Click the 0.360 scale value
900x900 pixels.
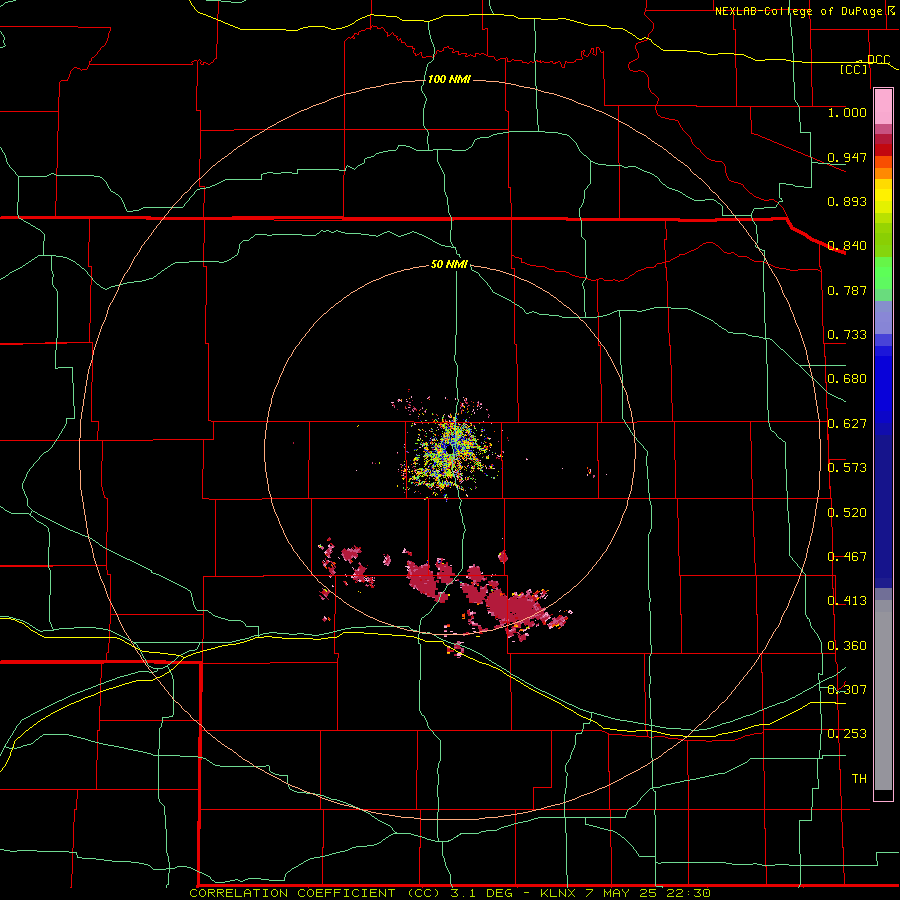[847, 646]
